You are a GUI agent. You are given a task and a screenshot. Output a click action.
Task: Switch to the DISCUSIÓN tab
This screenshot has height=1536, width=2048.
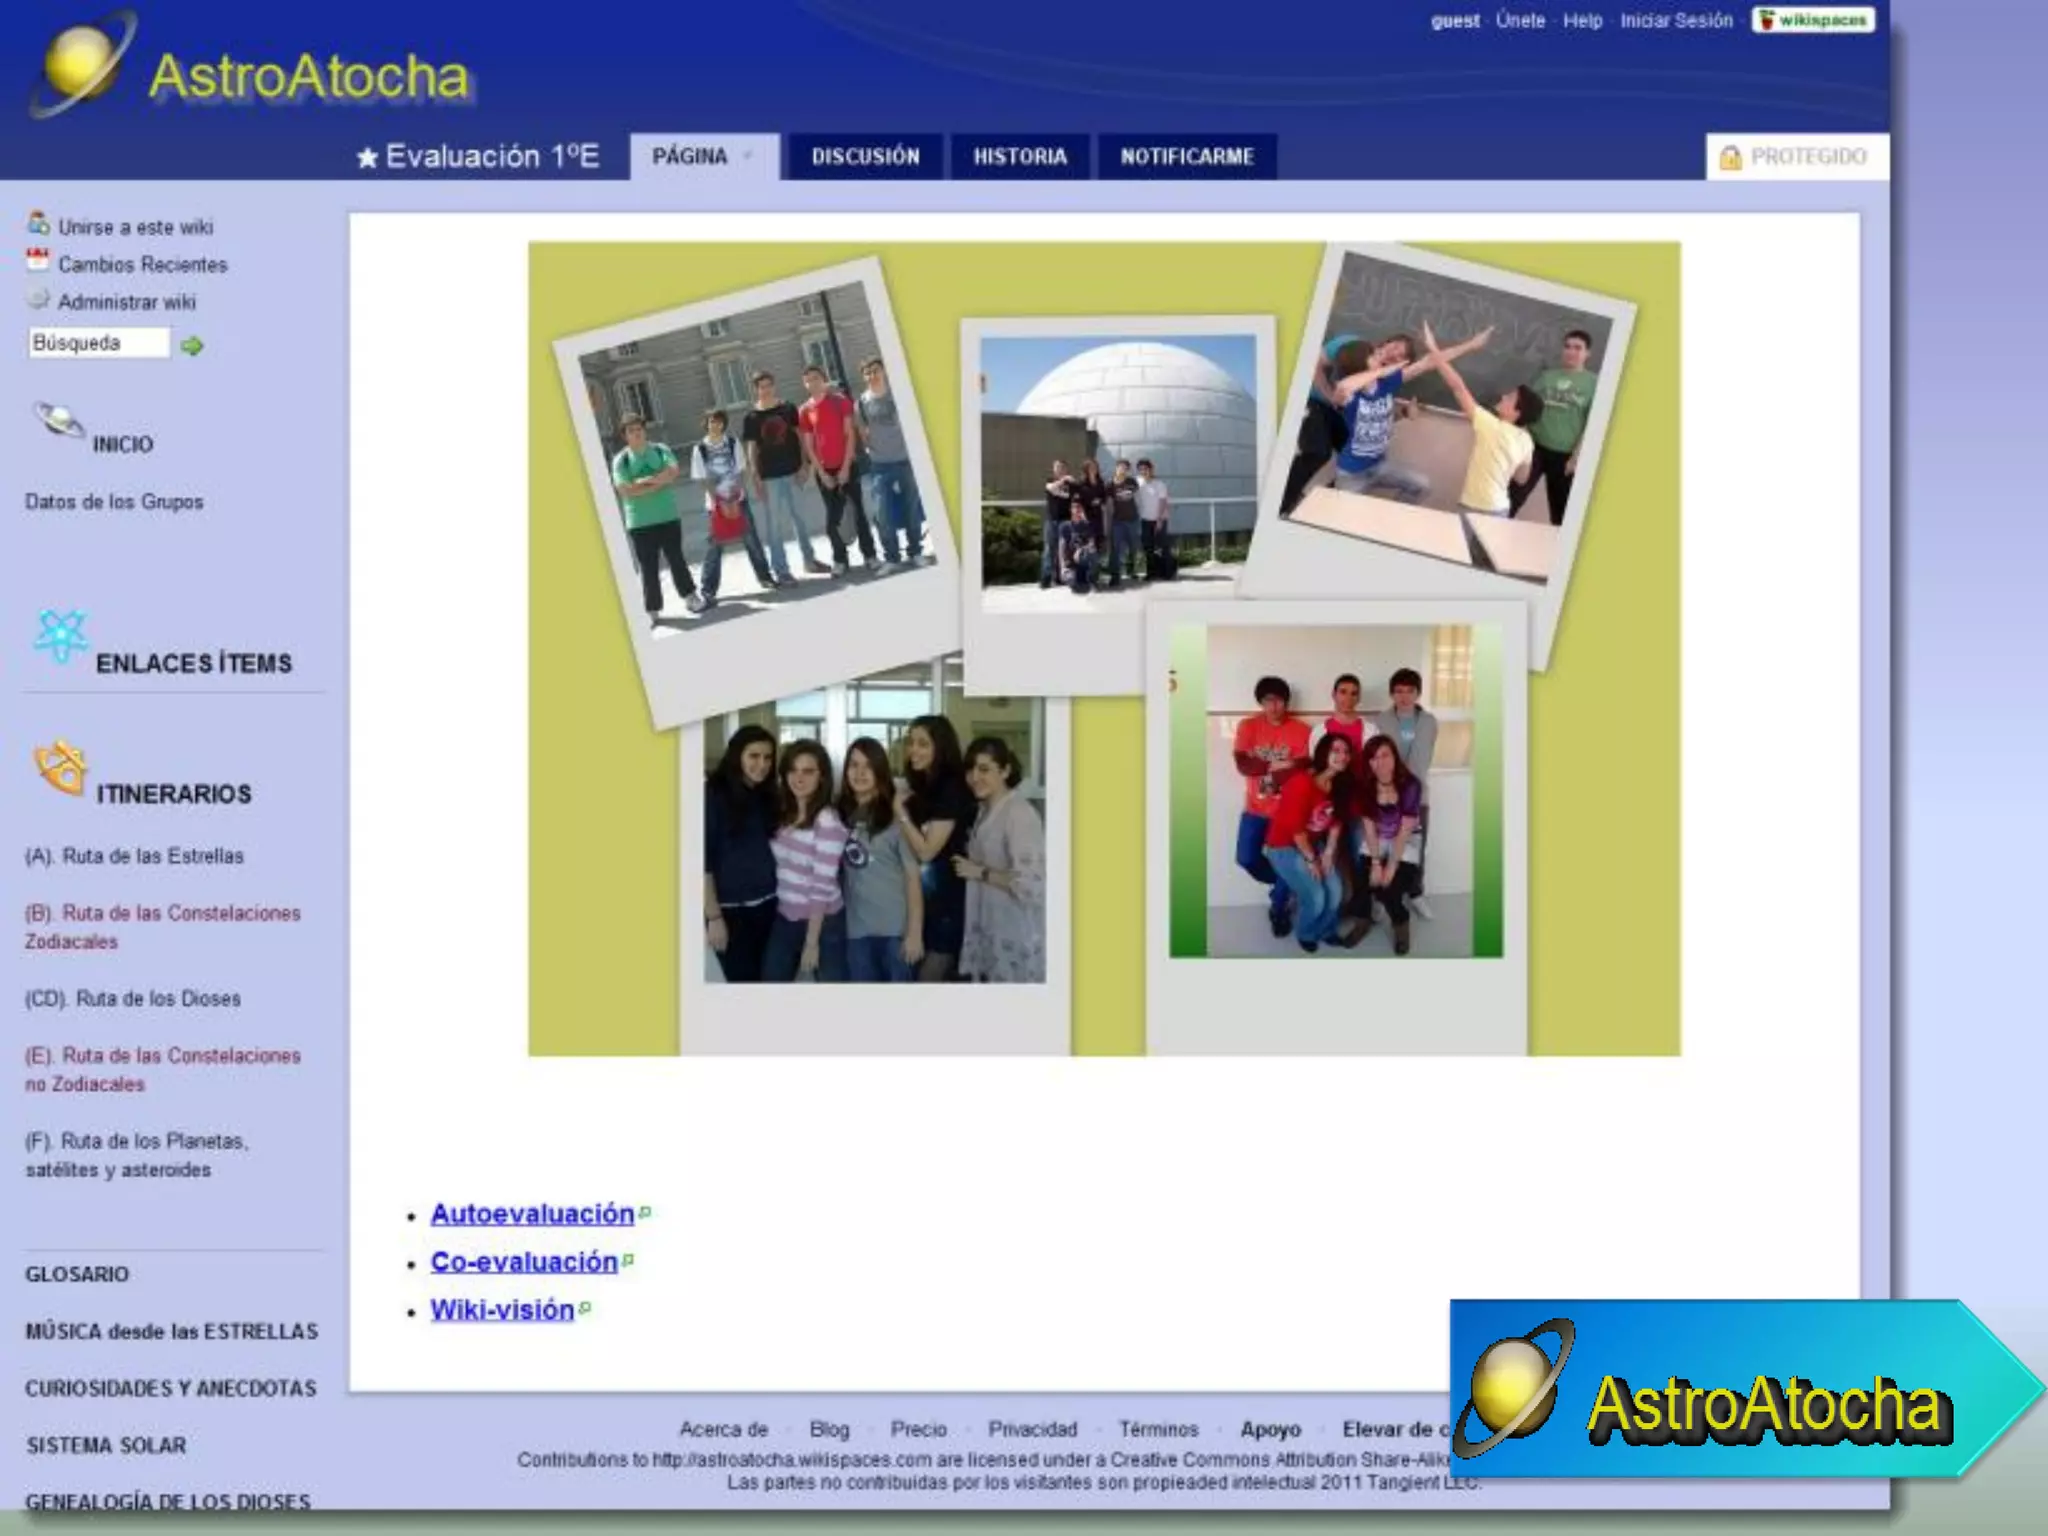(865, 157)
